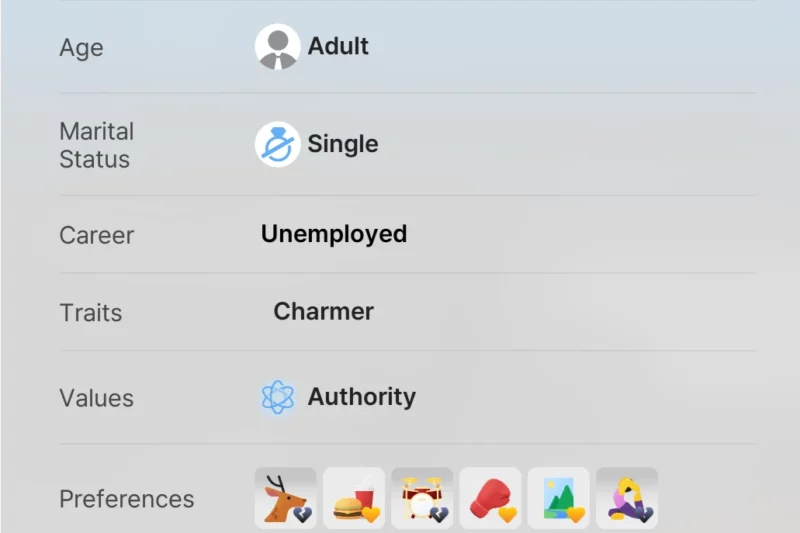Click the Charmer trait text
Screen dimensions: 800x533
tap(323, 311)
